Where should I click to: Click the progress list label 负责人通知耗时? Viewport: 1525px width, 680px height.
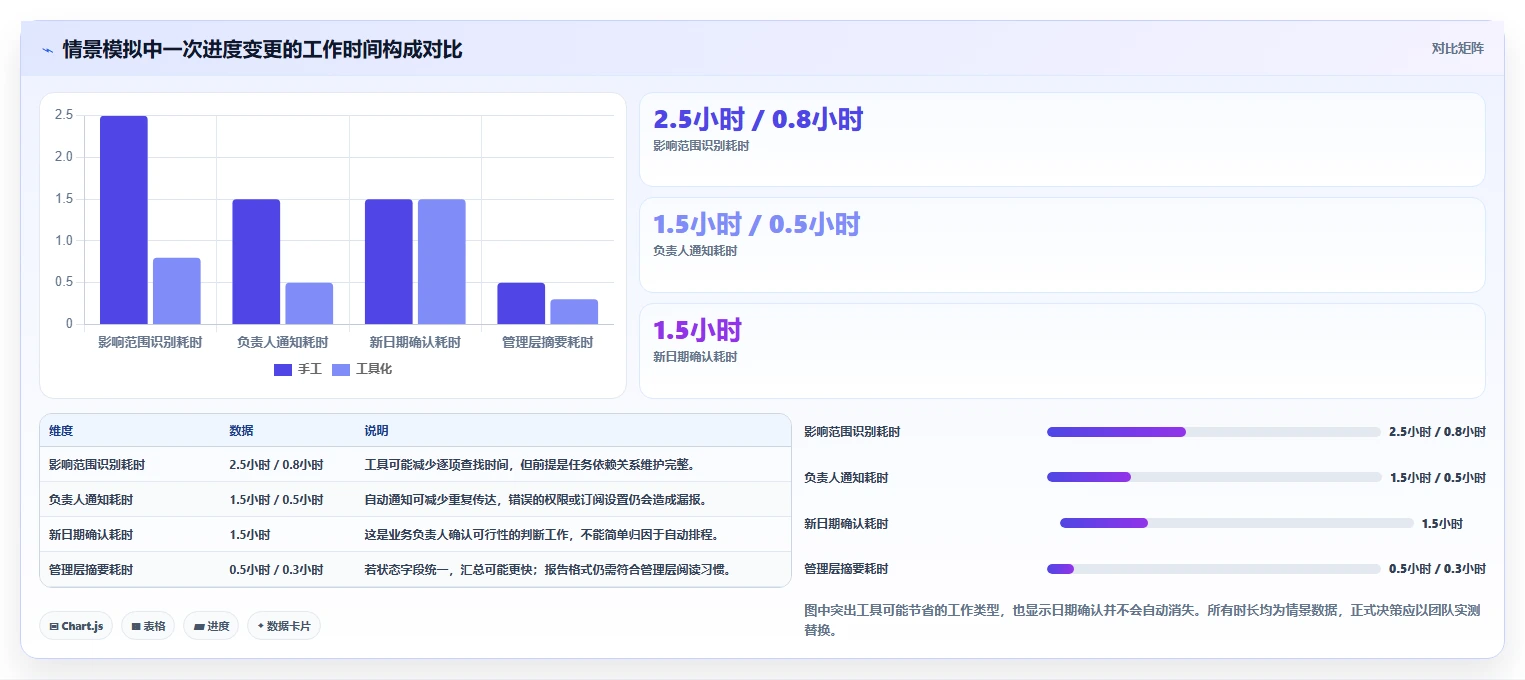[846, 478]
